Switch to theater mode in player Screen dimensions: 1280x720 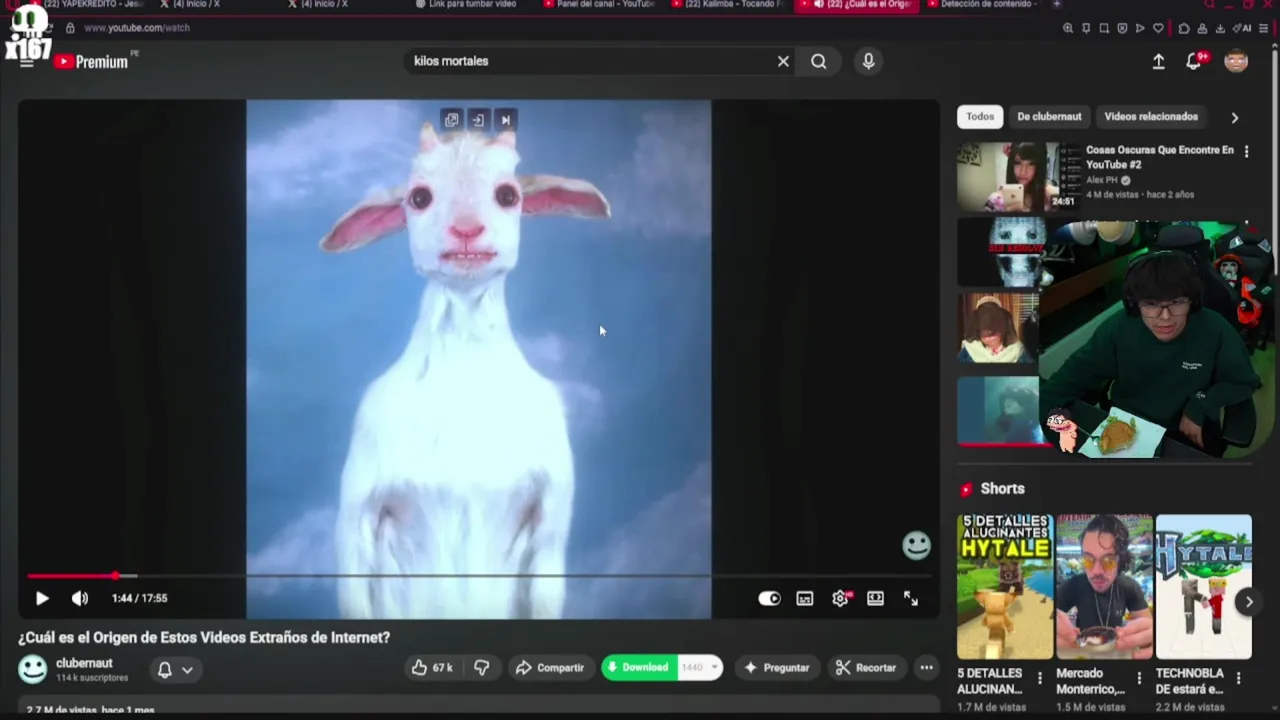pos(875,598)
